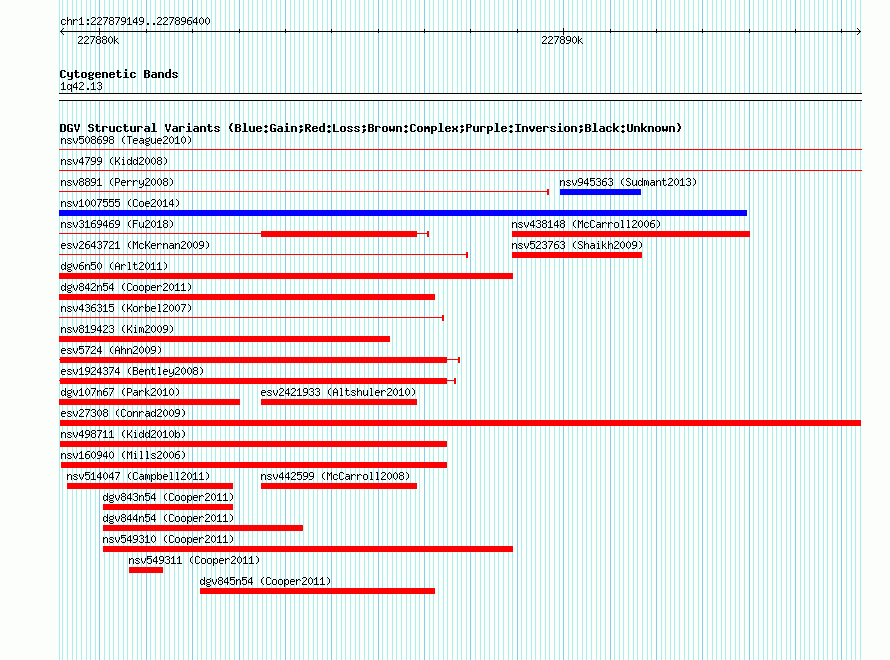
Task: Open nsv945363 (Sudmant2013) label
Action: (x=628, y=182)
